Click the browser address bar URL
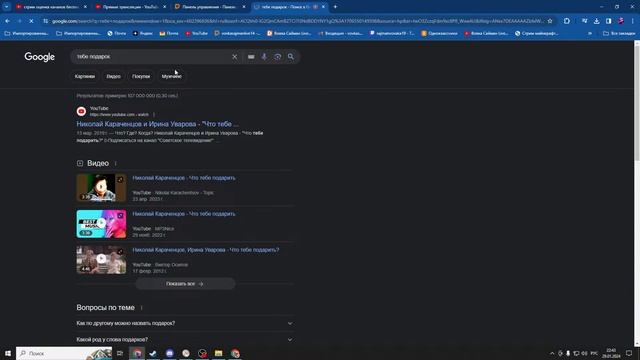Image resolution: width=640 pixels, height=360 pixels. [x=297, y=21]
